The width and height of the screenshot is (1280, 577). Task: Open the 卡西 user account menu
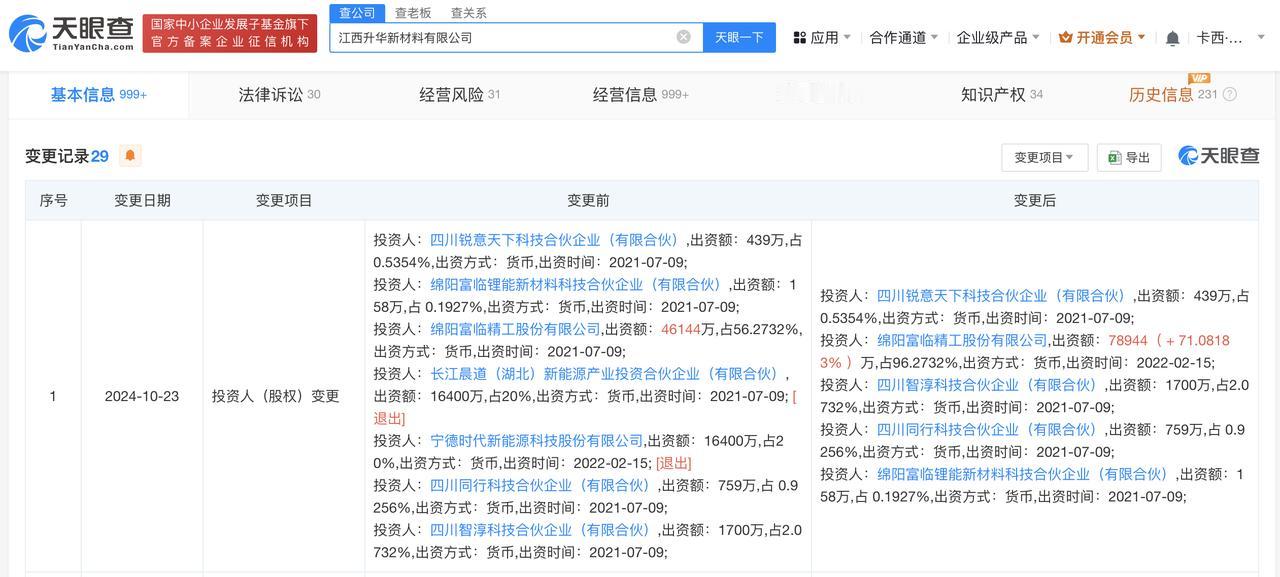coord(1232,37)
